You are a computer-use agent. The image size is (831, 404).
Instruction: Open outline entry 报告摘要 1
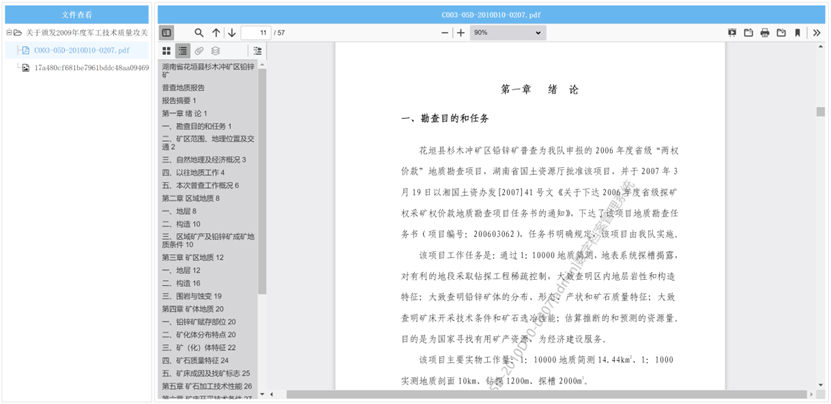(x=179, y=100)
